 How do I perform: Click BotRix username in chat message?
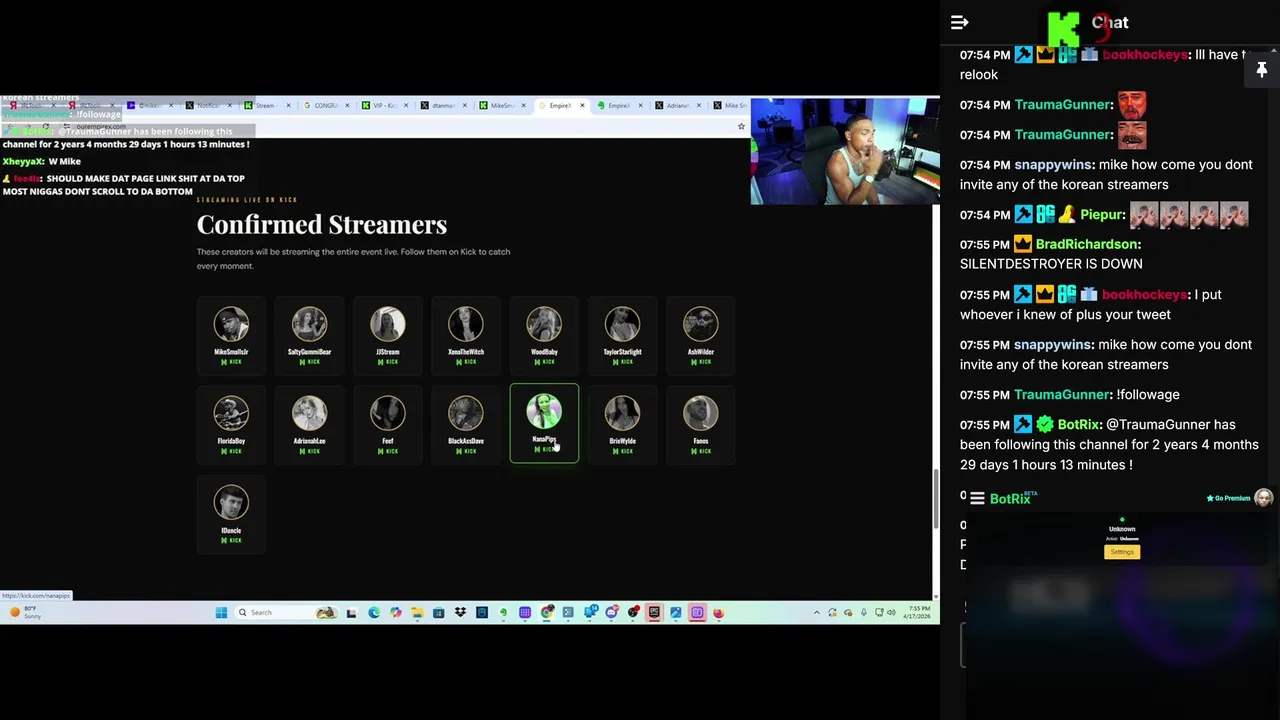click(x=1078, y=425)
